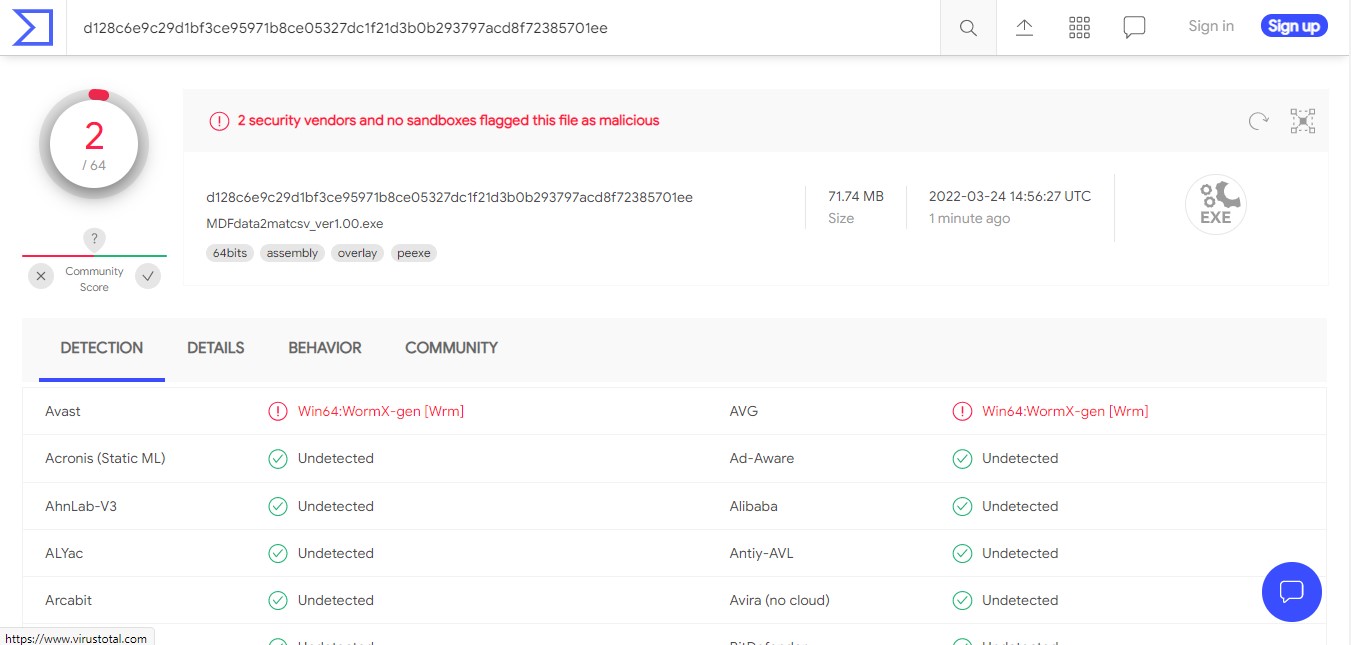The image size is (1351, 645).
Task: Select the file hash text in summary
Action: click(x=450, y=197)
